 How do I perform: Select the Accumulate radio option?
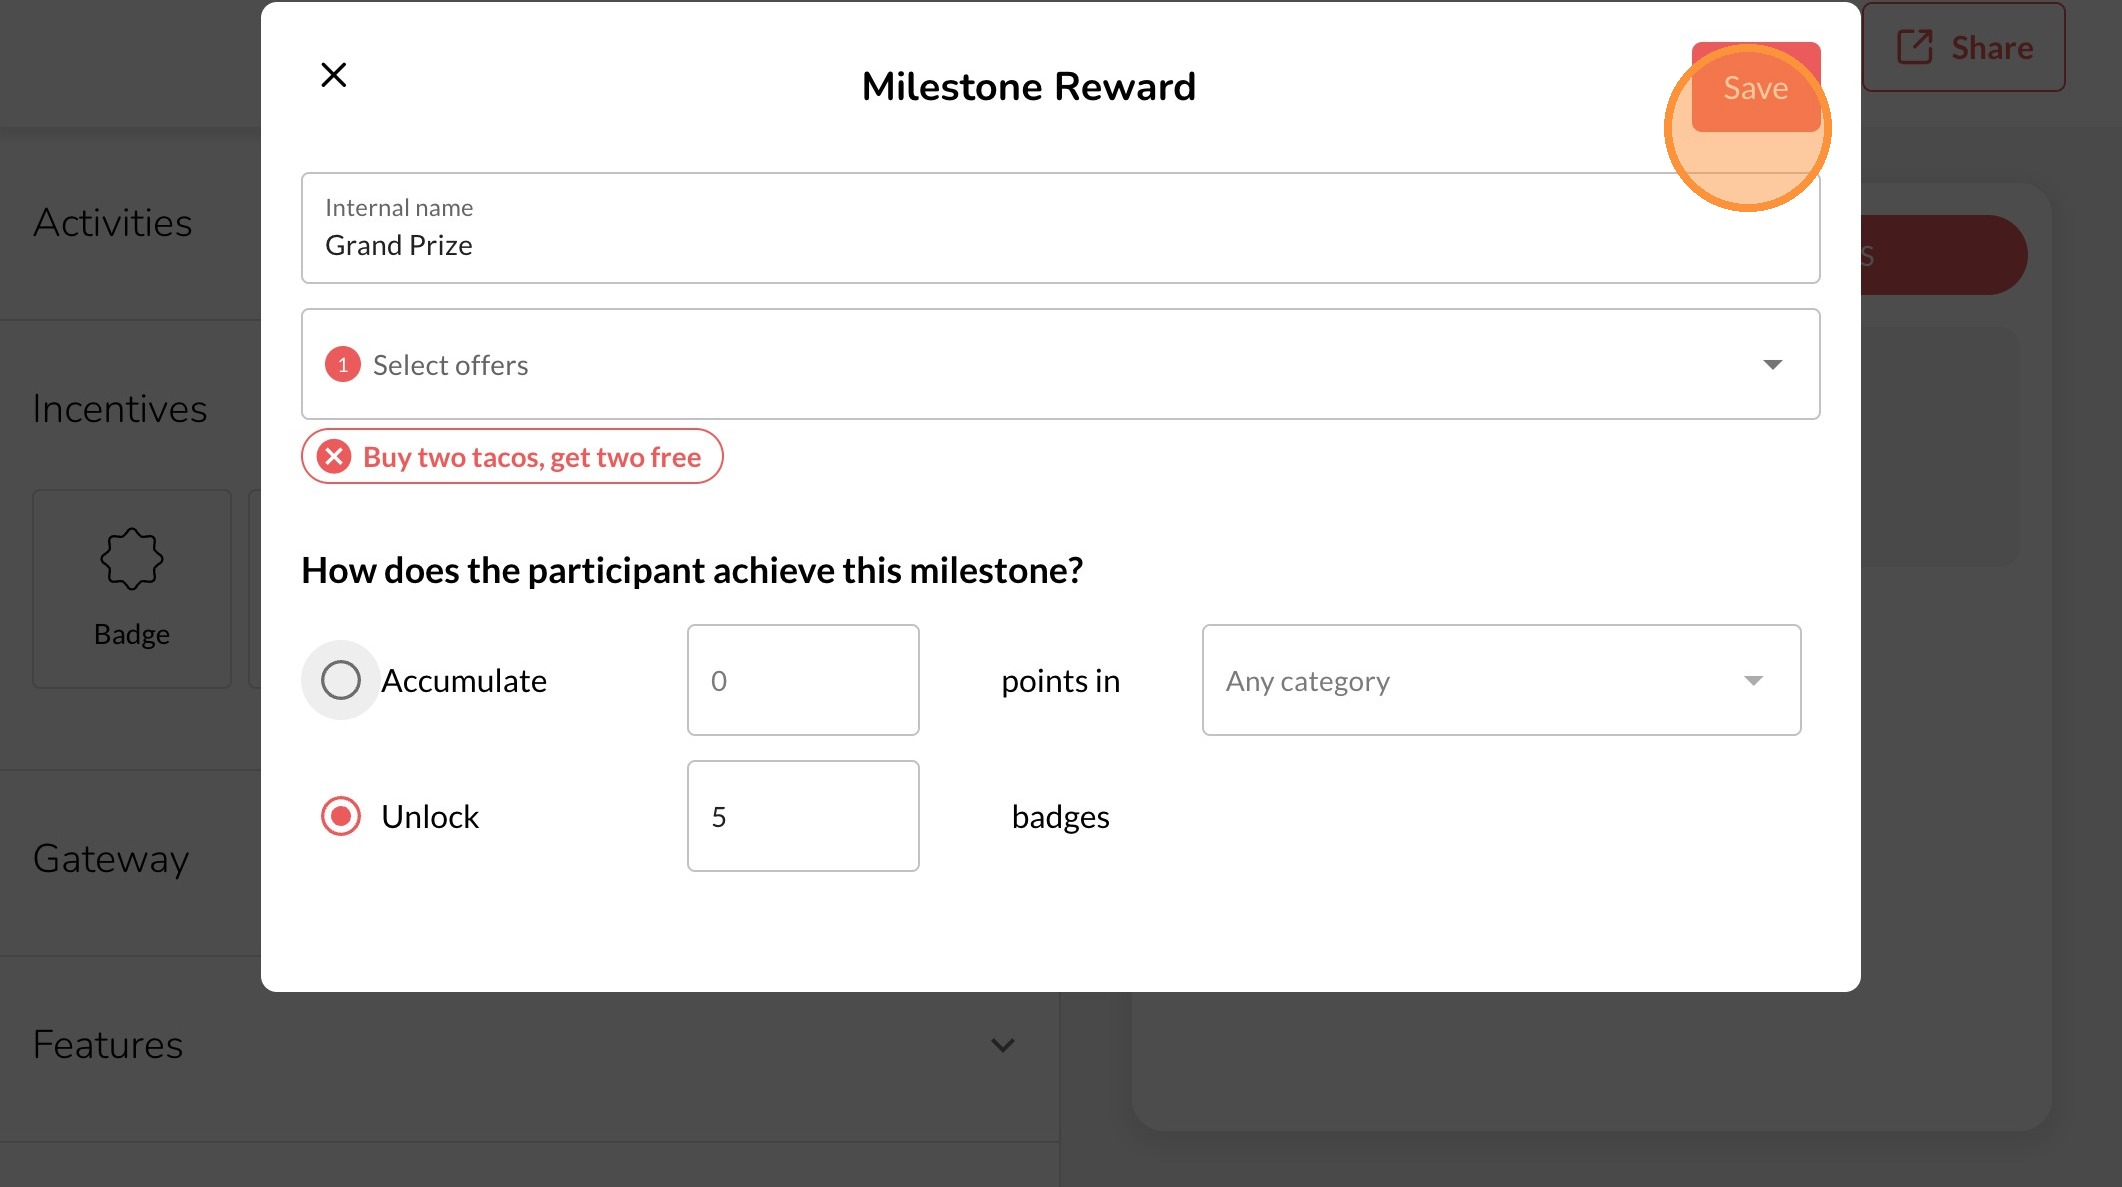coord(341,681)
